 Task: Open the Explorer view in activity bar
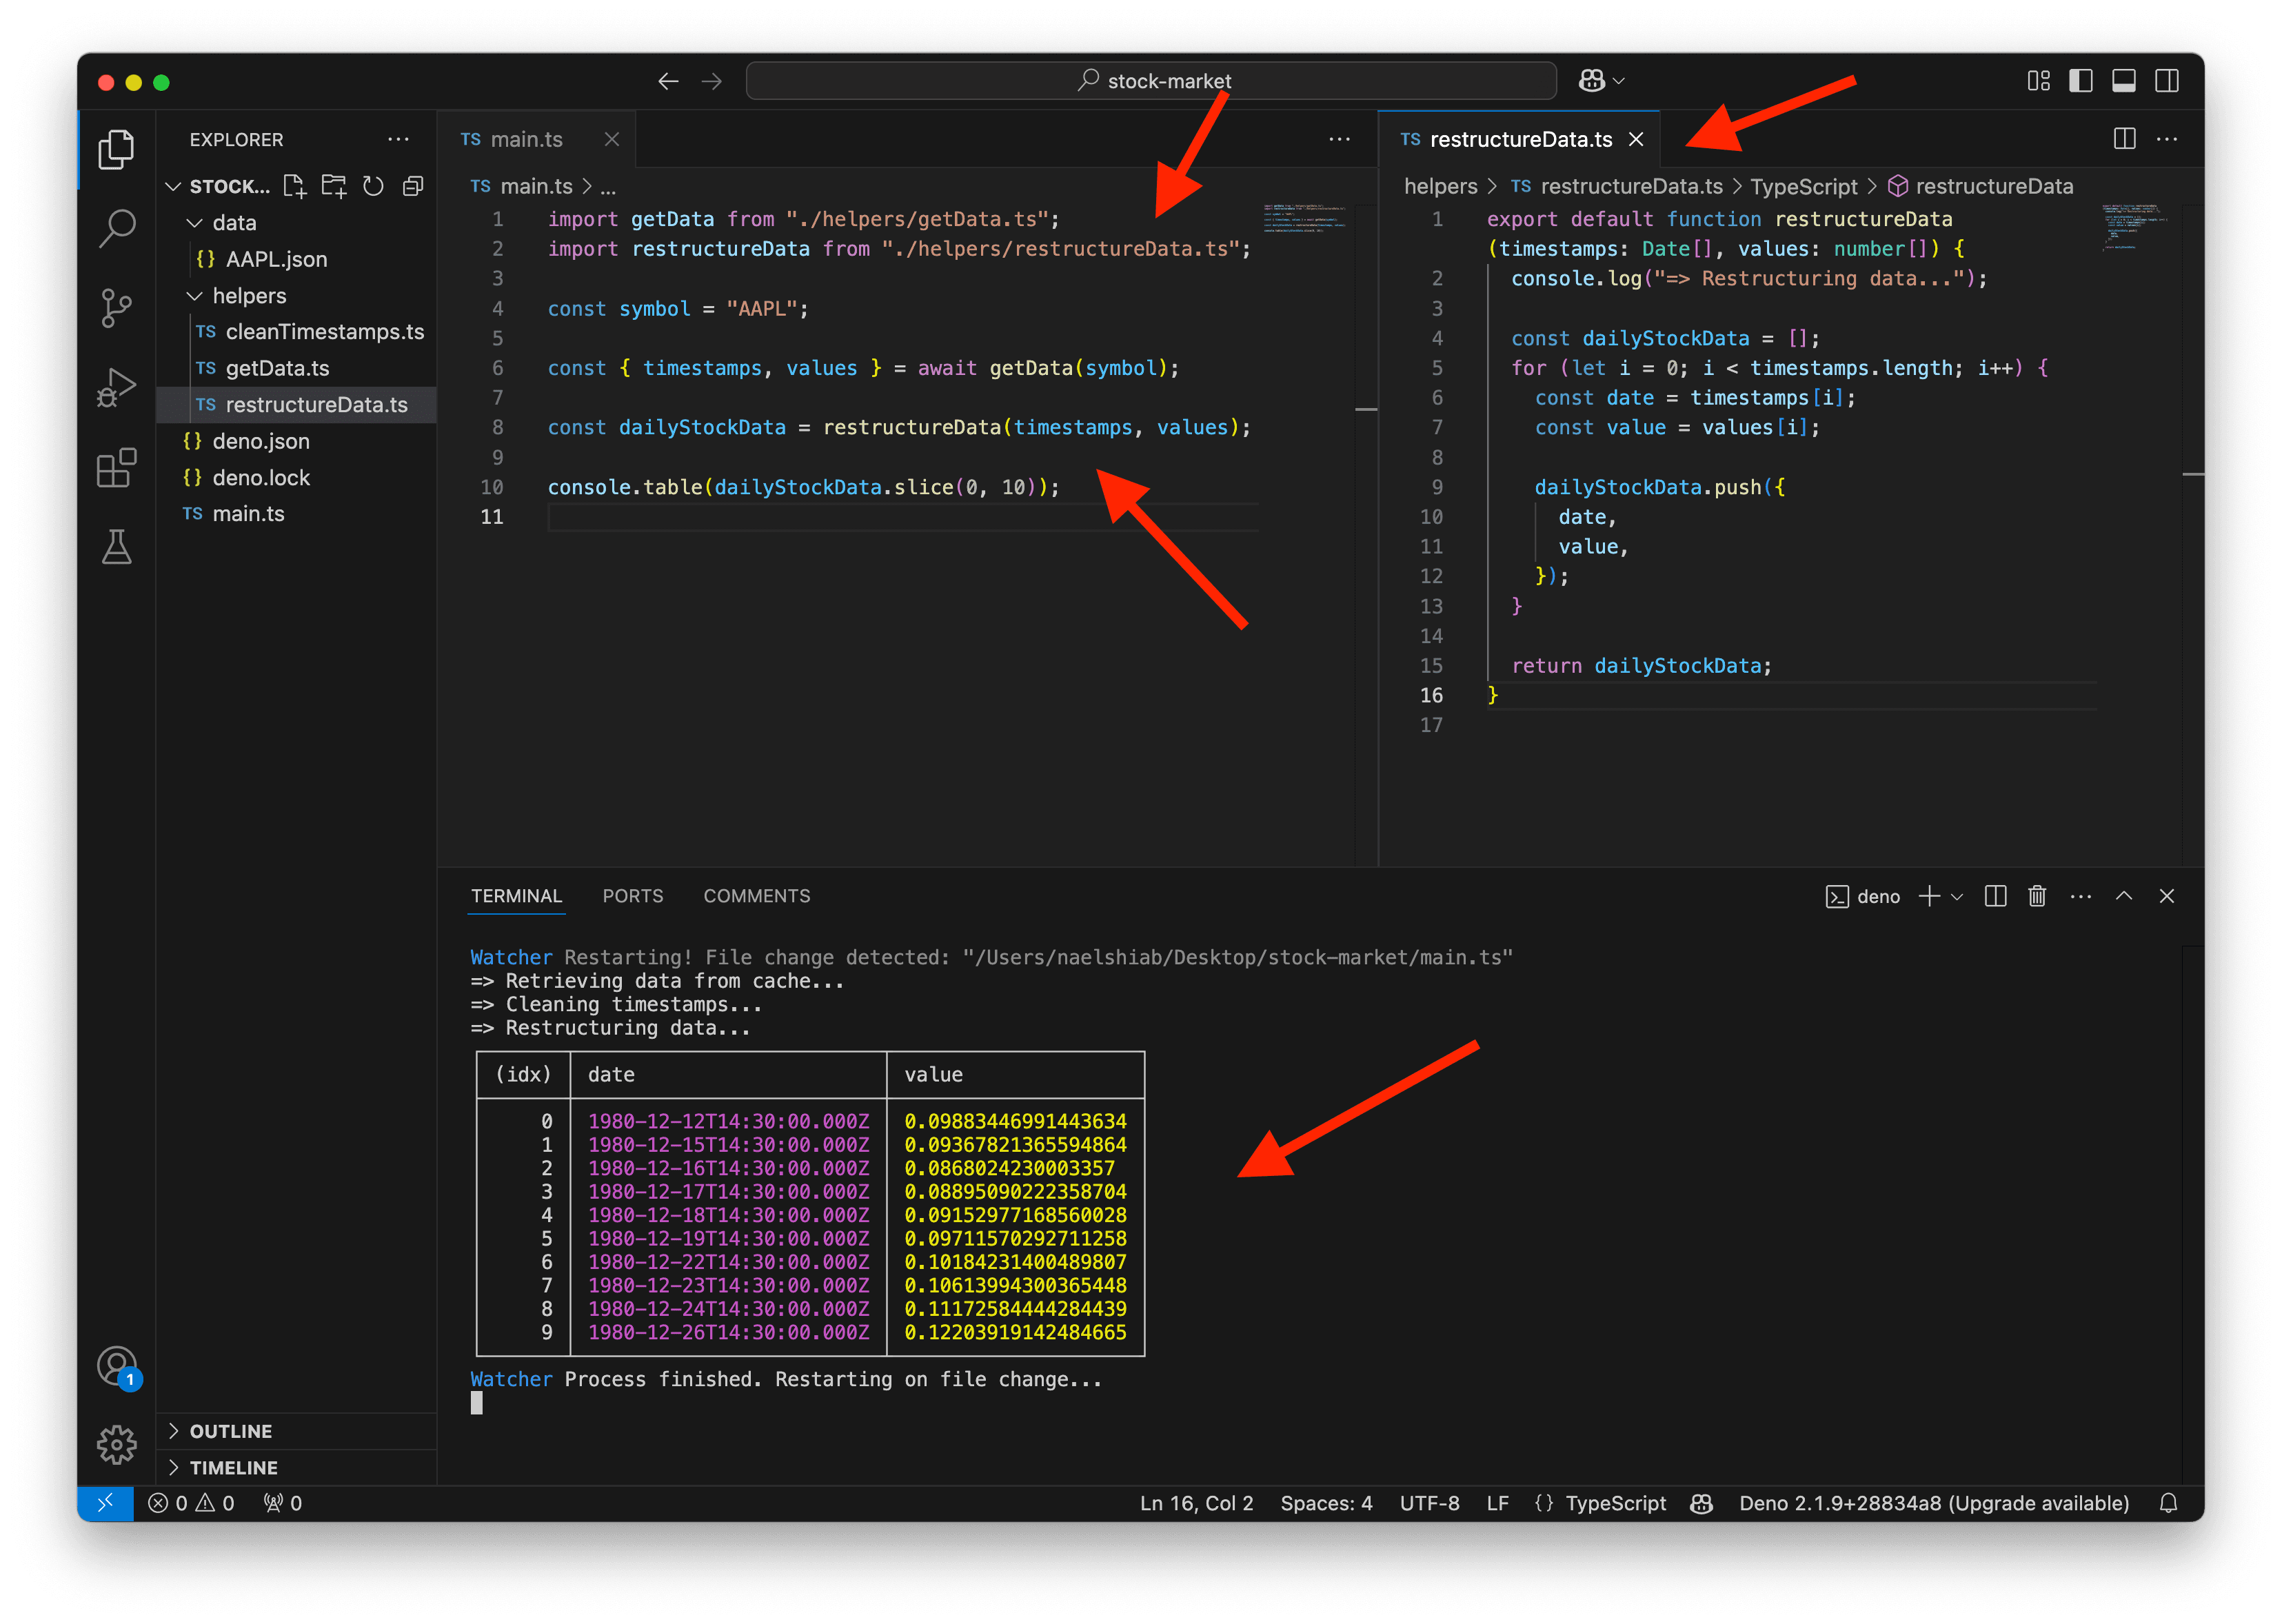pyautogui.click(x=116, y=150)
